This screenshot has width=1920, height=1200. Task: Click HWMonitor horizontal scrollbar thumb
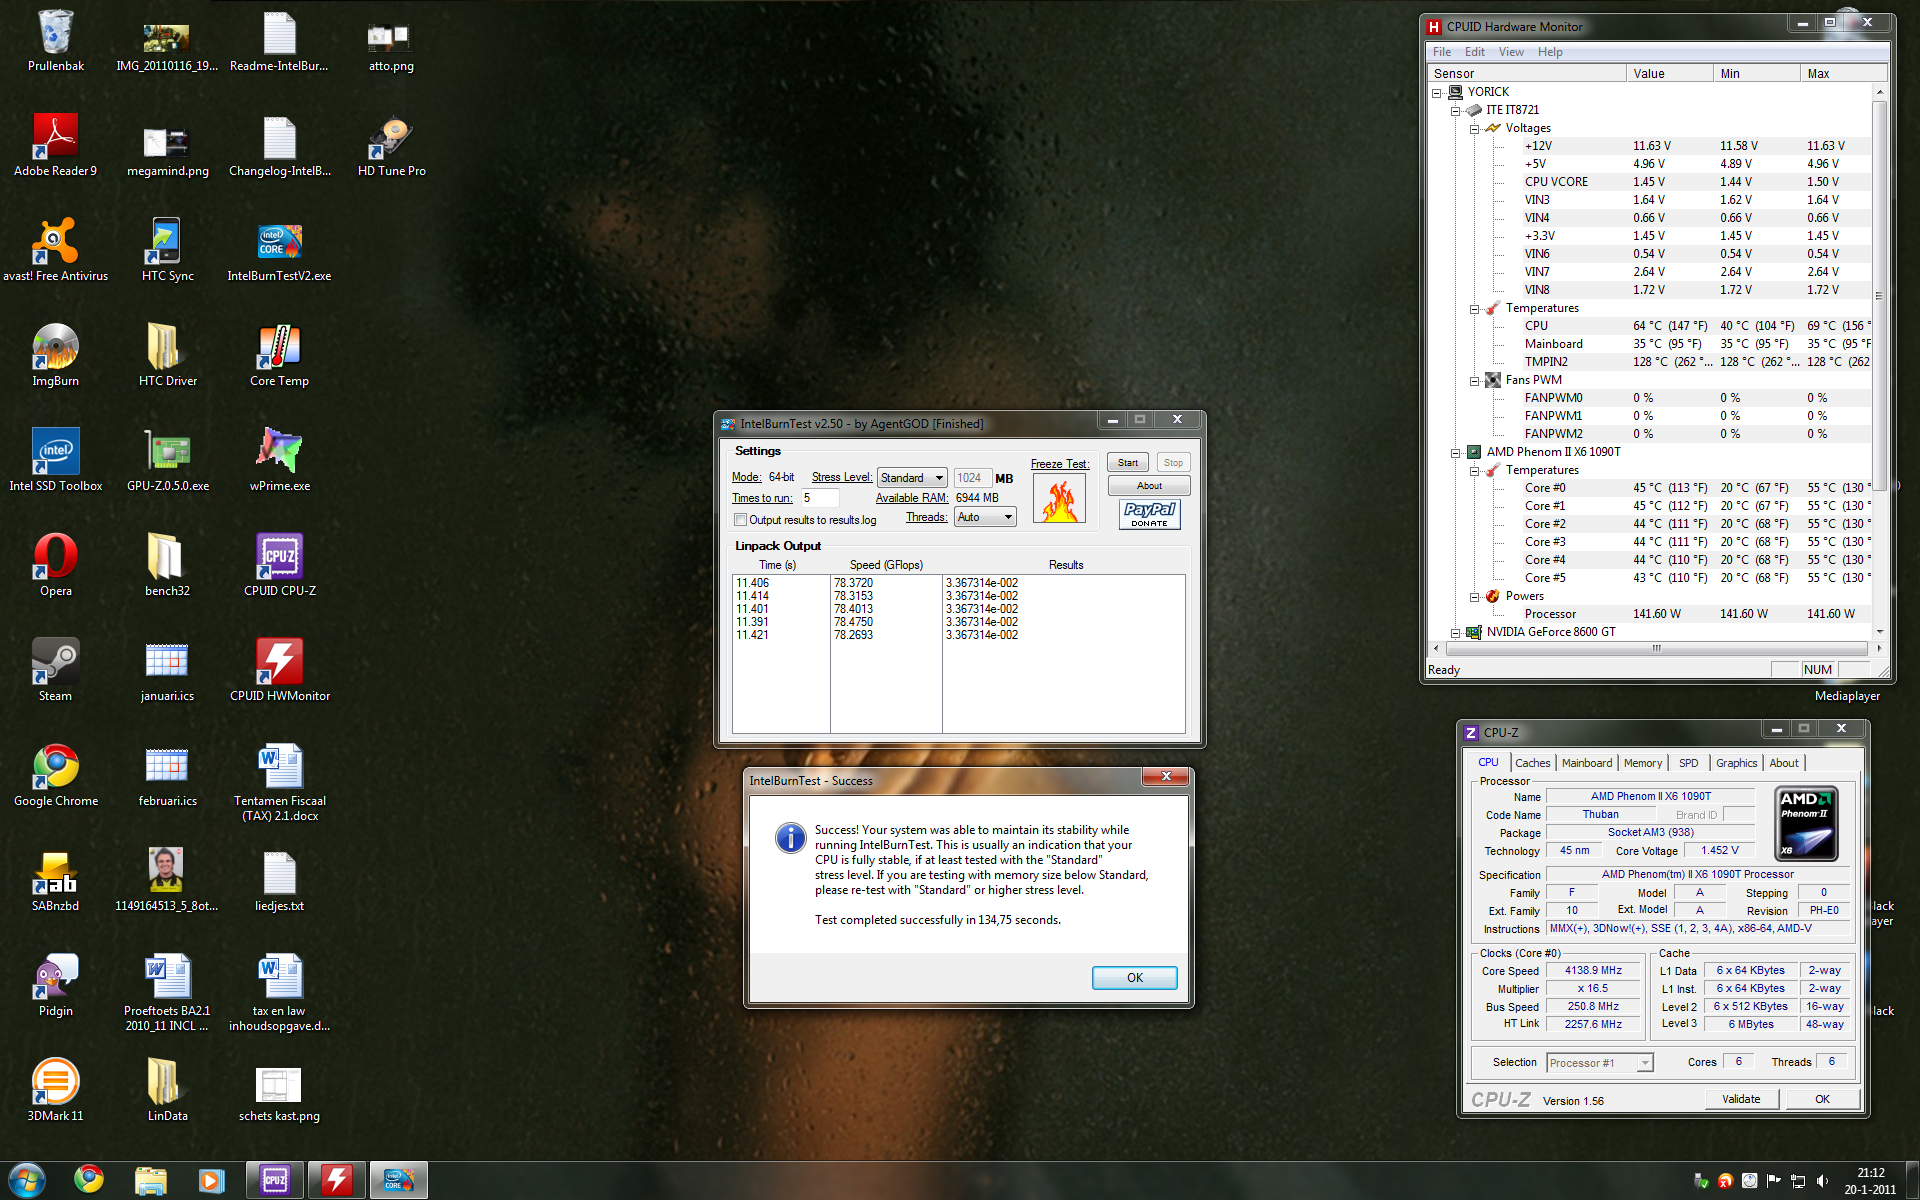pyautogui.click(x=1656, y=648)
